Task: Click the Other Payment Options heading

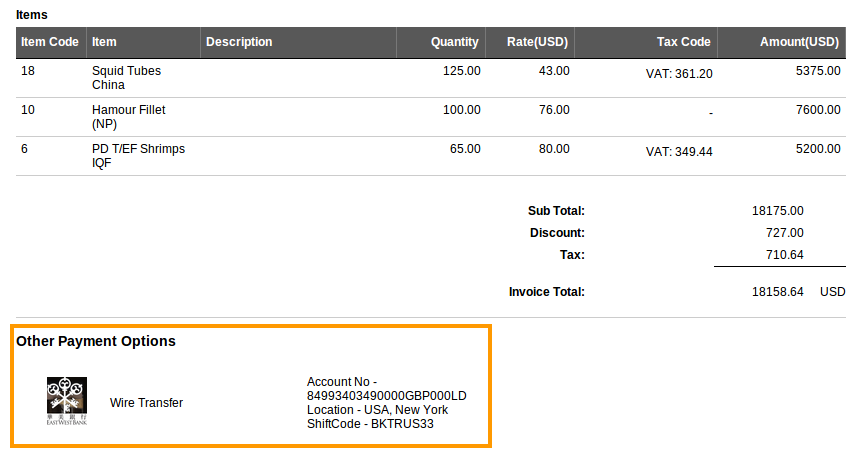Action: click(x=96, y=341)
